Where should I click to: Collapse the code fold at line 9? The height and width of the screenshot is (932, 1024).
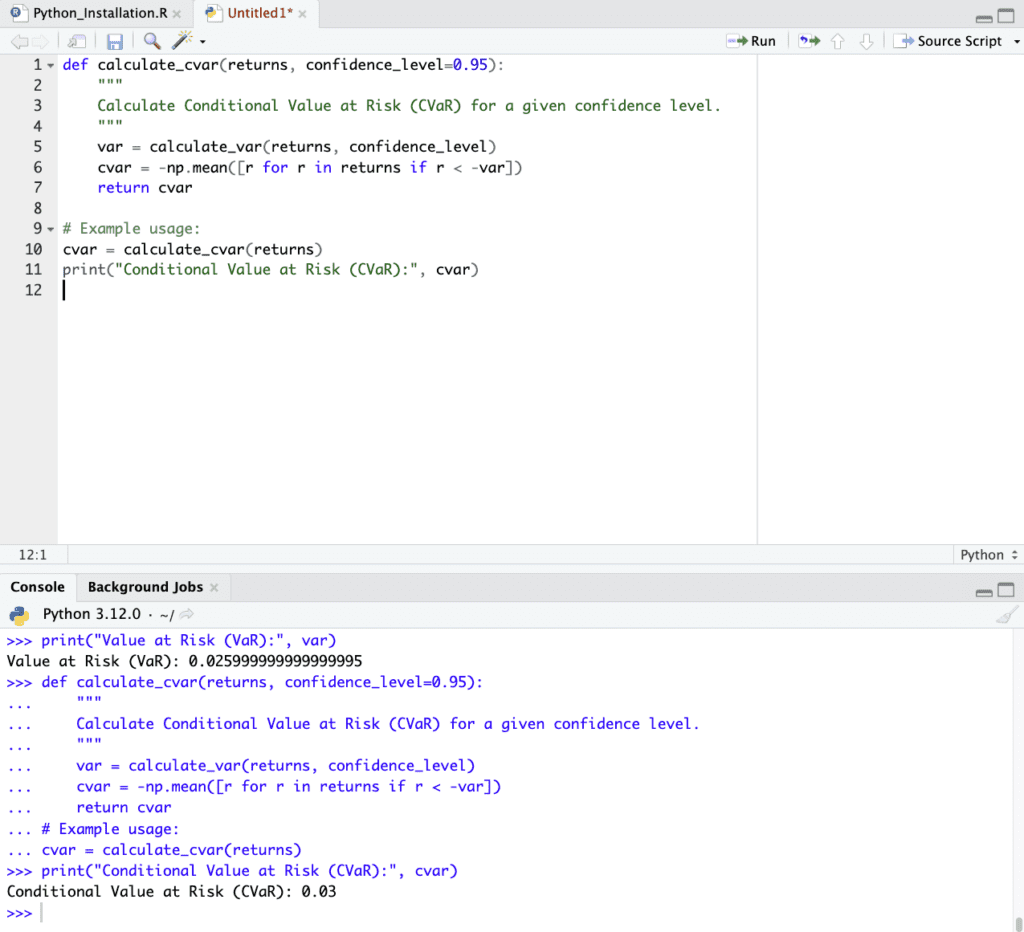(x=50, y=229)
